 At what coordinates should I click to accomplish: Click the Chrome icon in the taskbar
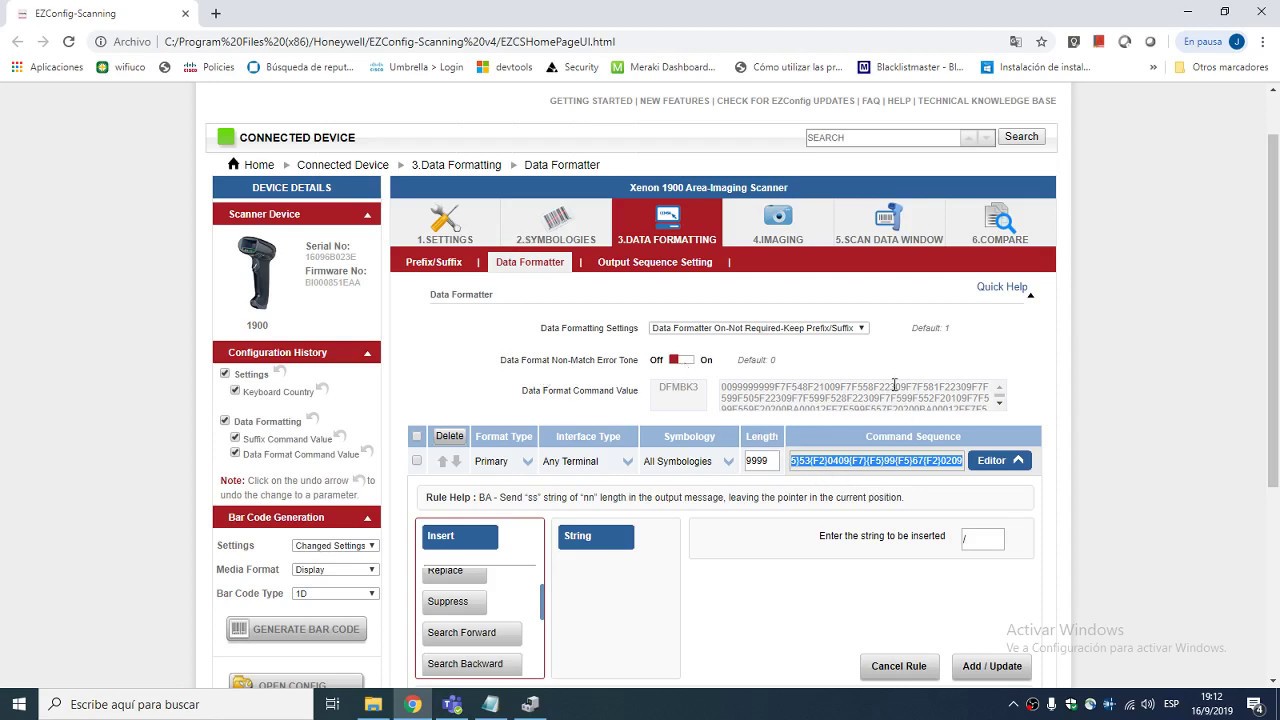(x=412, y=704)
